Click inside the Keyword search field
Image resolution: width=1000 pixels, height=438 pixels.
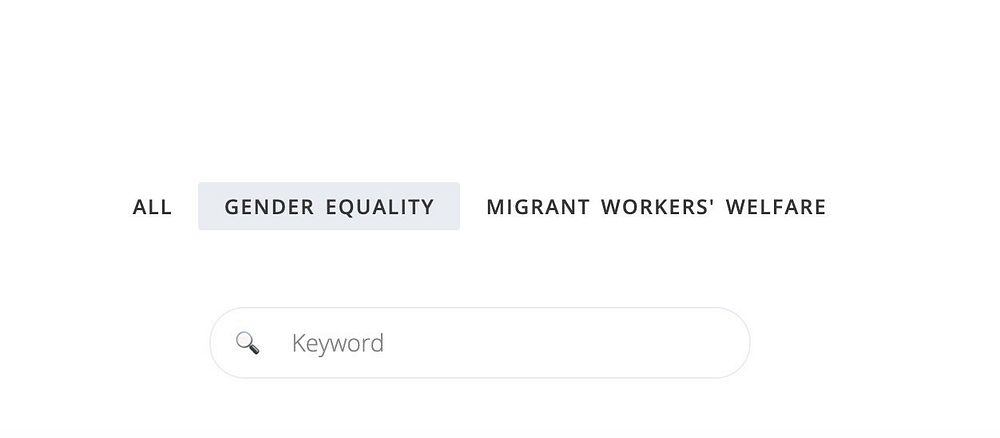500,343
